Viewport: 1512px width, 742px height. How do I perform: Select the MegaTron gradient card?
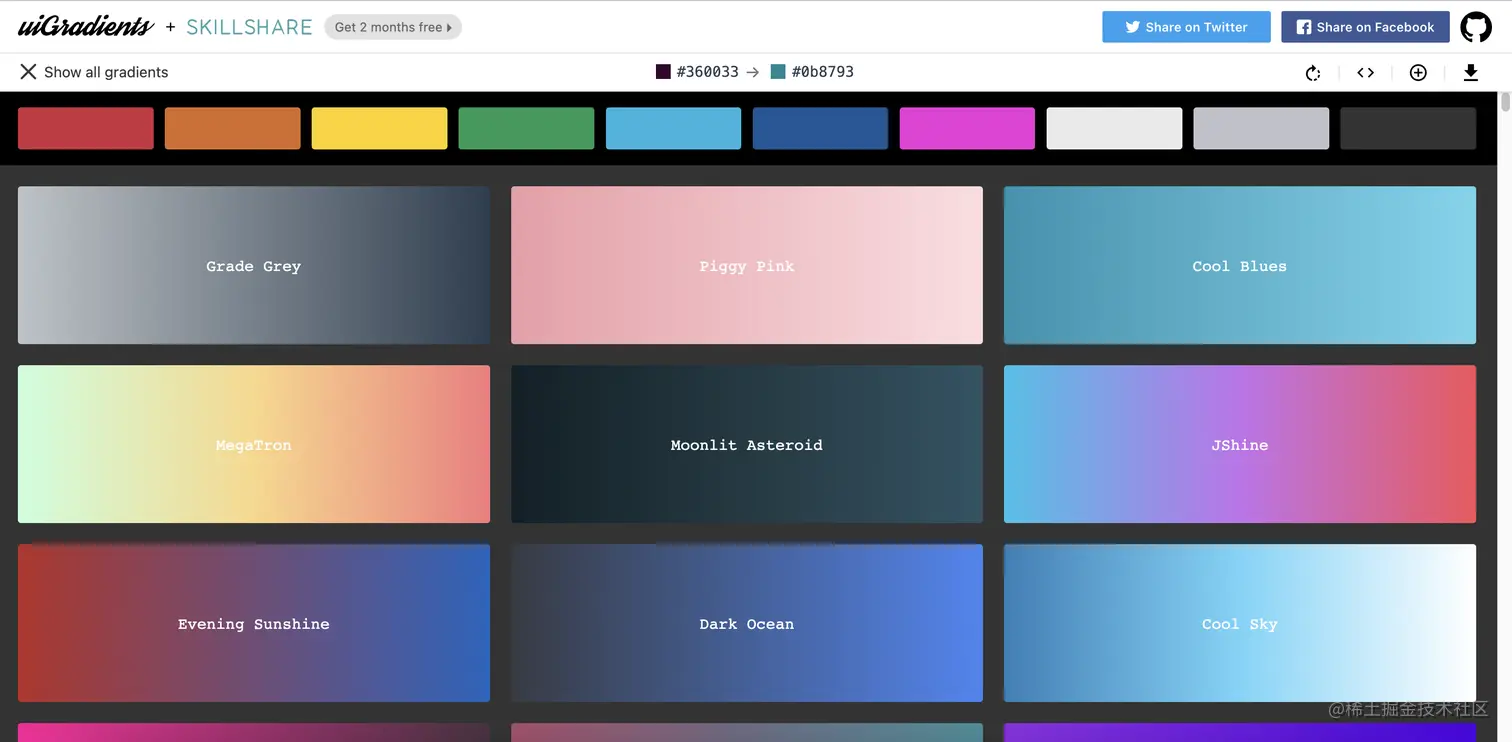pyautogui.click(x=254, y=444)
